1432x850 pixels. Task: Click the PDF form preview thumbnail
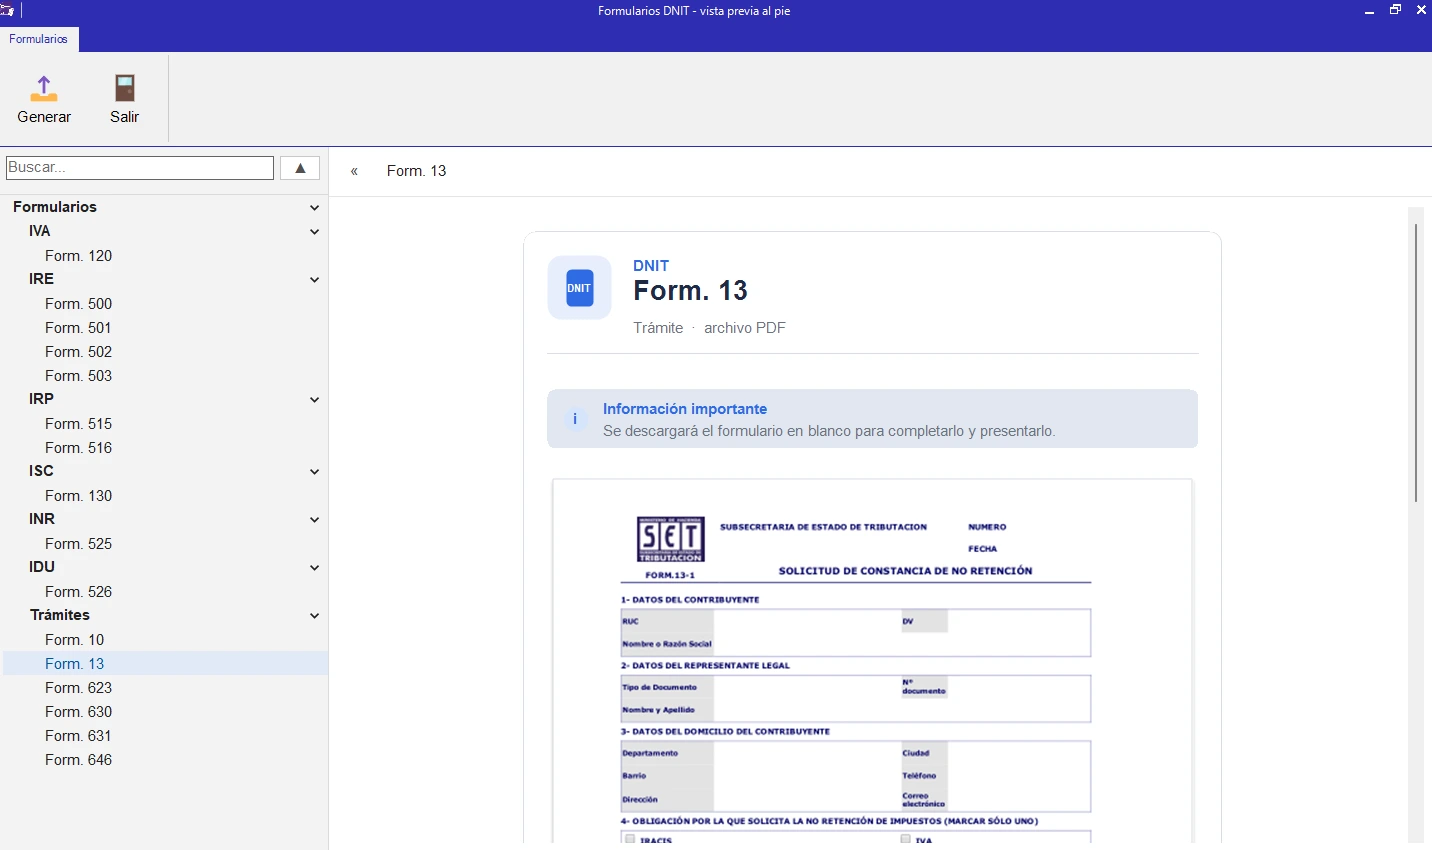click(x=872, y=661)
